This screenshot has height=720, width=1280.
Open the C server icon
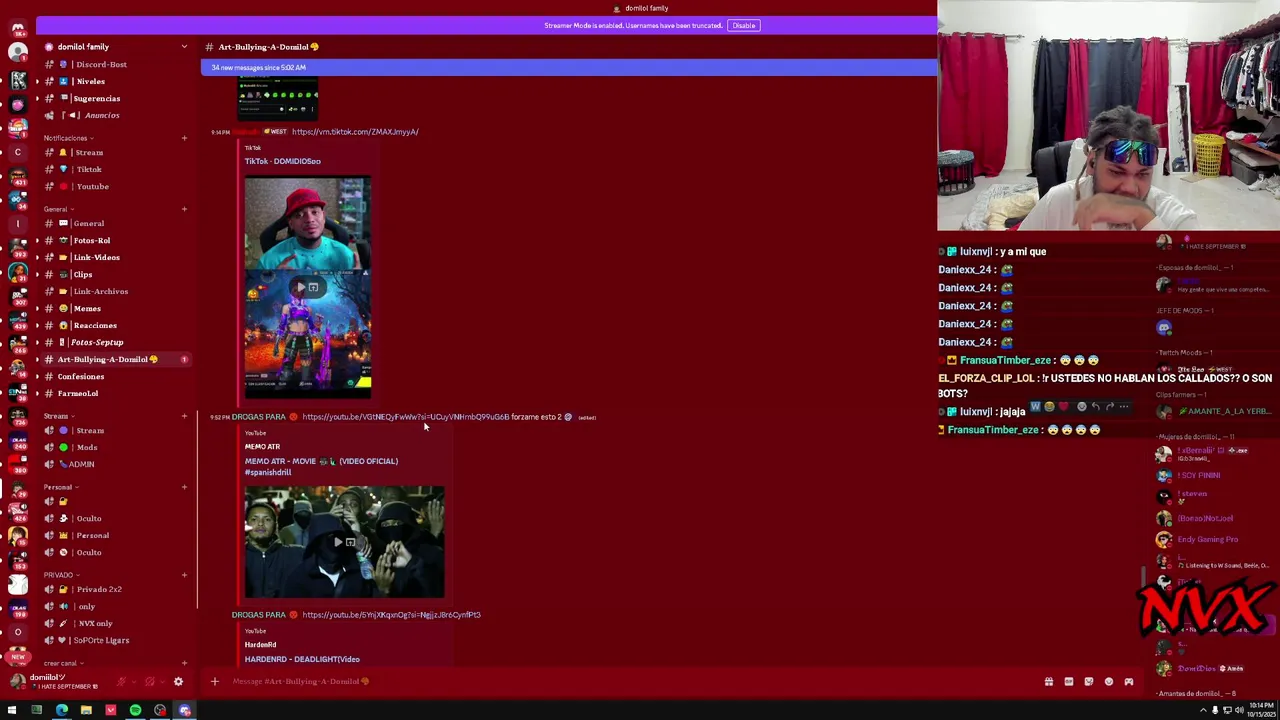[17, 152]
